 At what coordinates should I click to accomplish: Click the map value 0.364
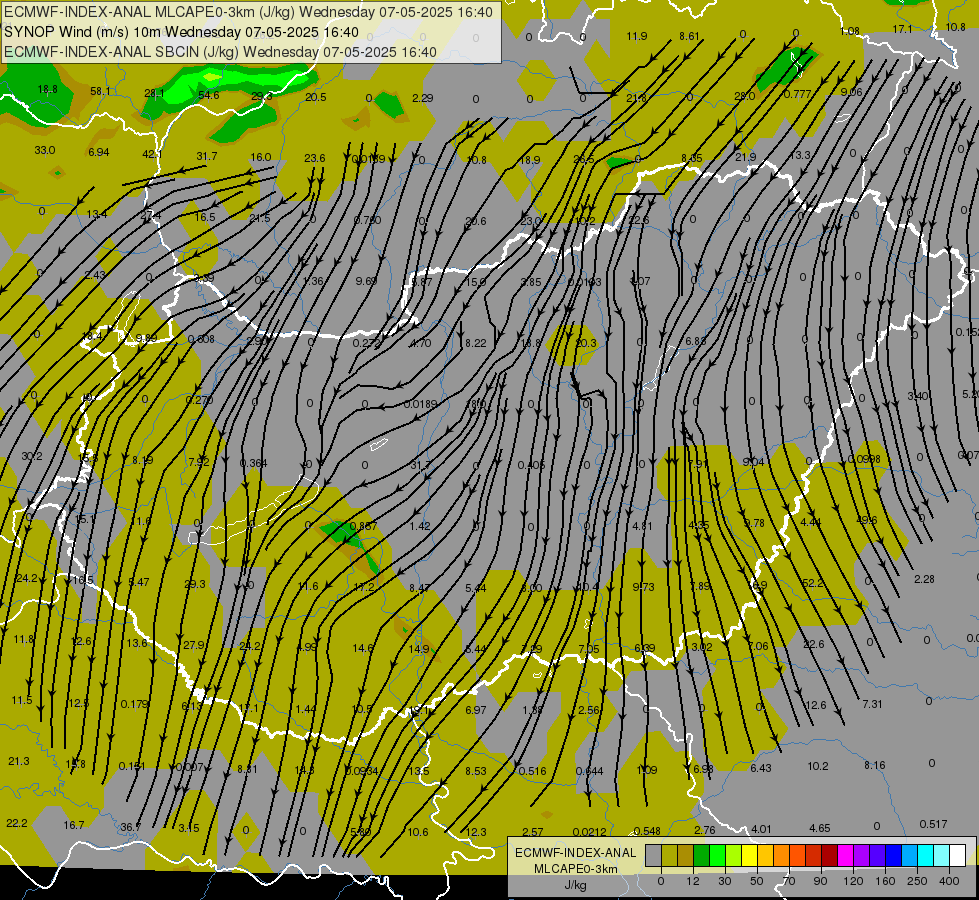tap(253, 463)
